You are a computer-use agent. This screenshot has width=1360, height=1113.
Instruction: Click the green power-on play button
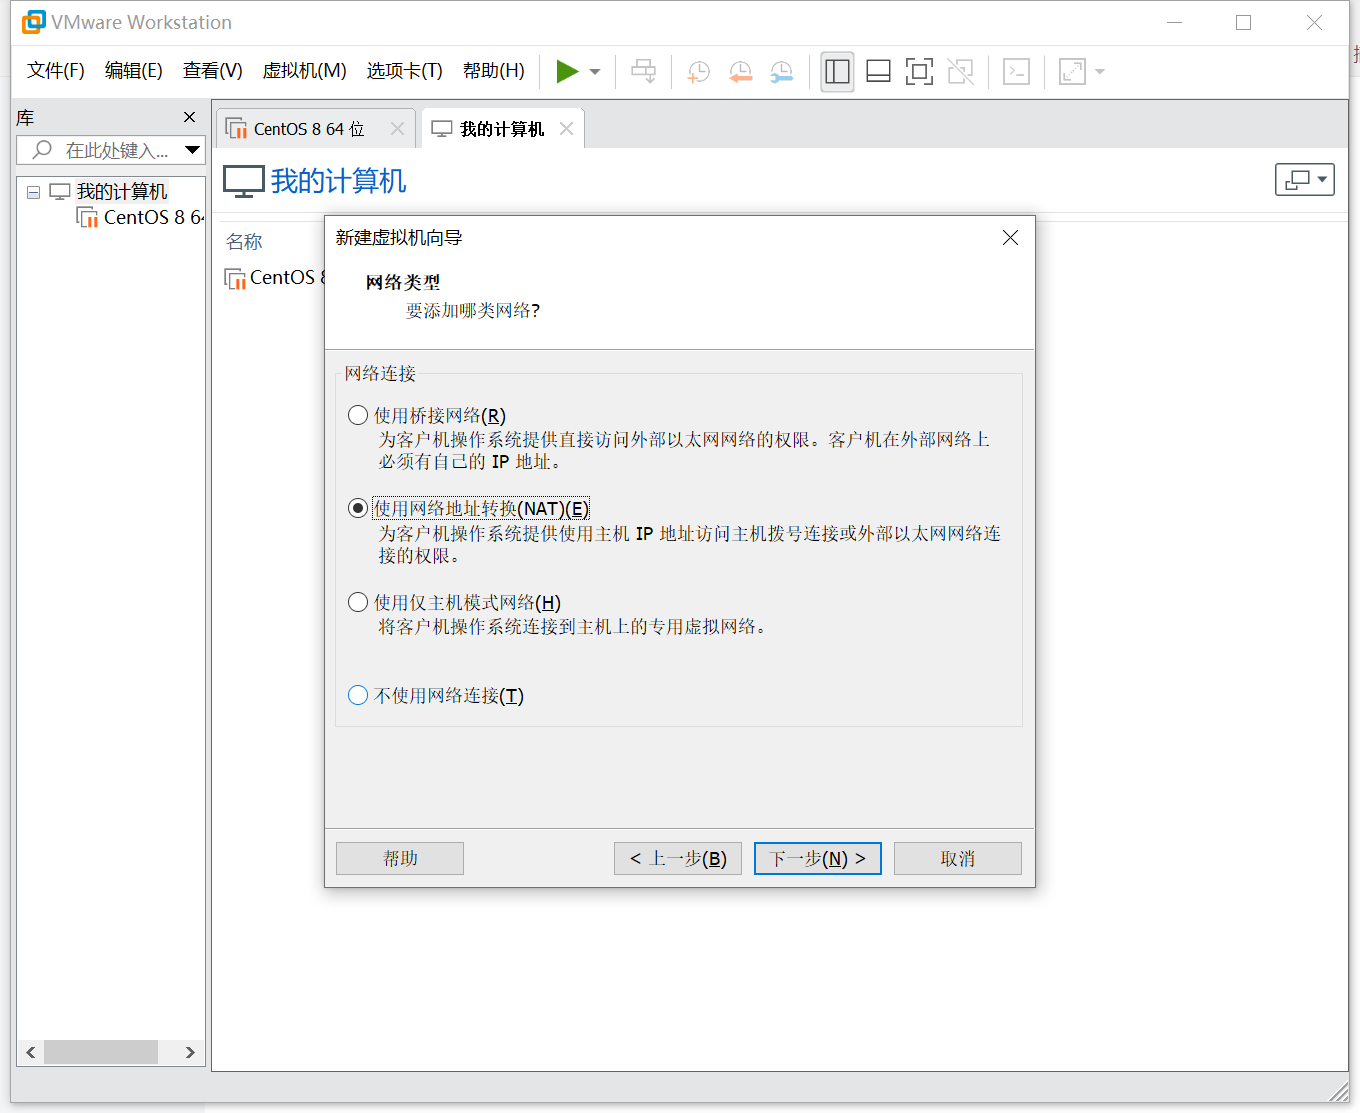click(x=567, y=71)
